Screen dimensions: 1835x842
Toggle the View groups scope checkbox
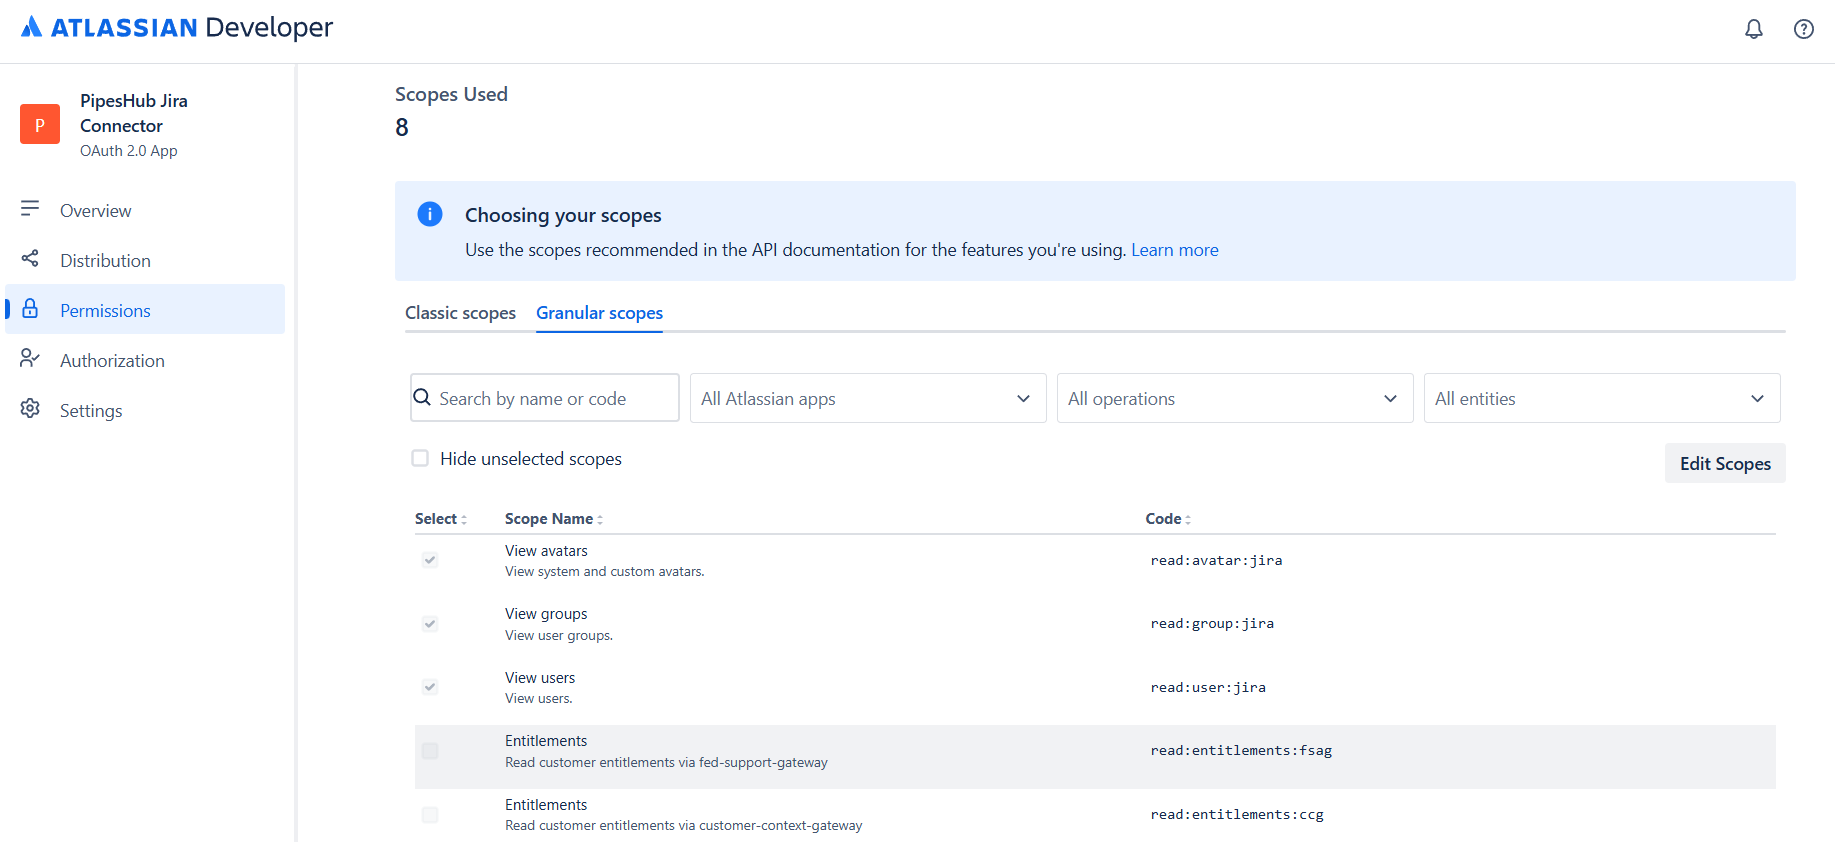430,624
